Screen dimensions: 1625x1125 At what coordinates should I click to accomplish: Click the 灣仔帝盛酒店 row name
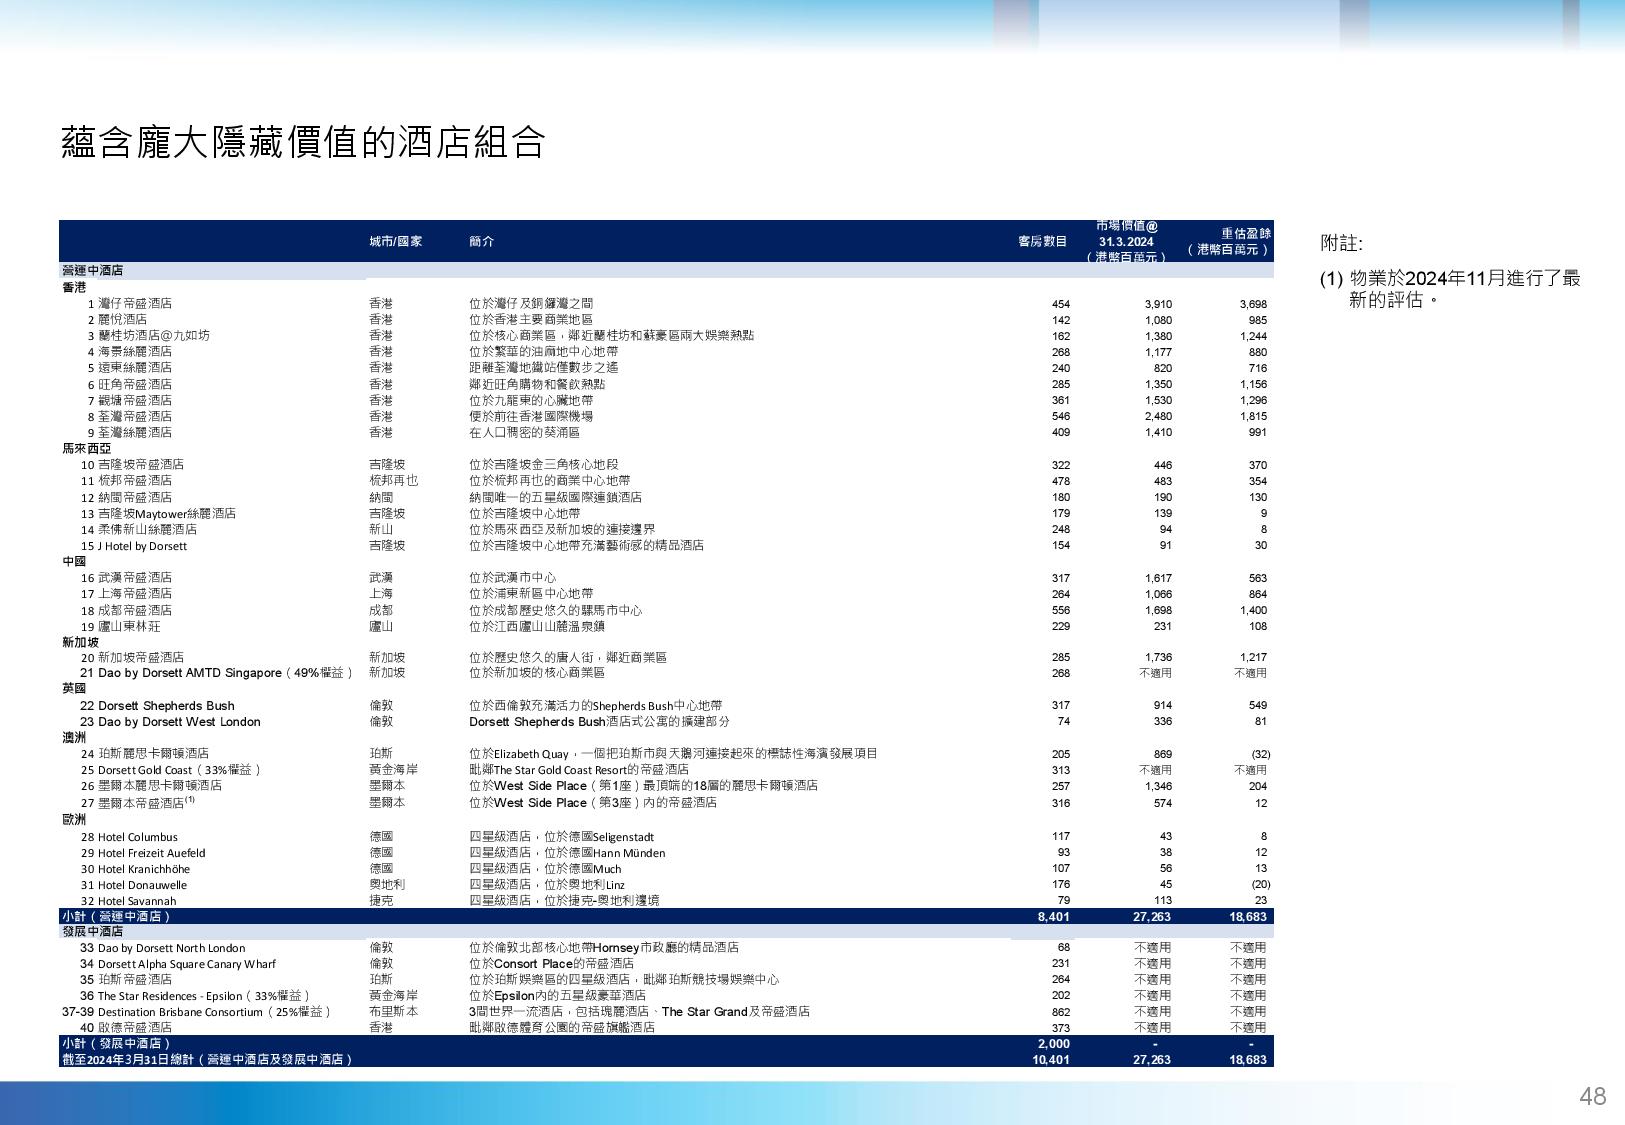[x=135, y=303]
